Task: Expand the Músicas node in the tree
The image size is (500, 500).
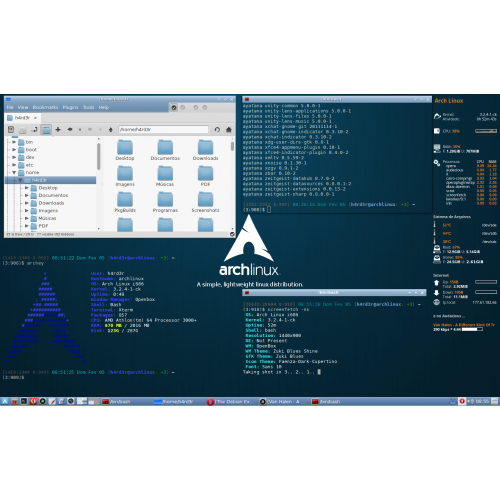Action: 27,218
